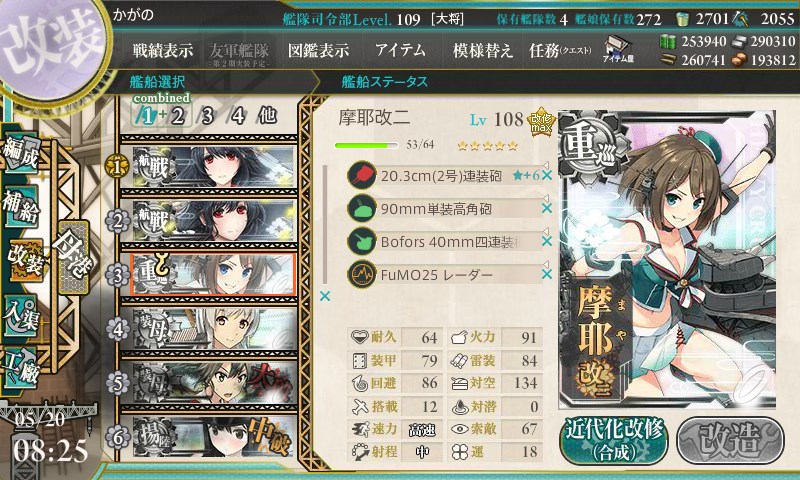This screenshot has height=480, width=800.
Task: Click the 近代化改修(合成) modernization button
Action: (x=614, y=441)
